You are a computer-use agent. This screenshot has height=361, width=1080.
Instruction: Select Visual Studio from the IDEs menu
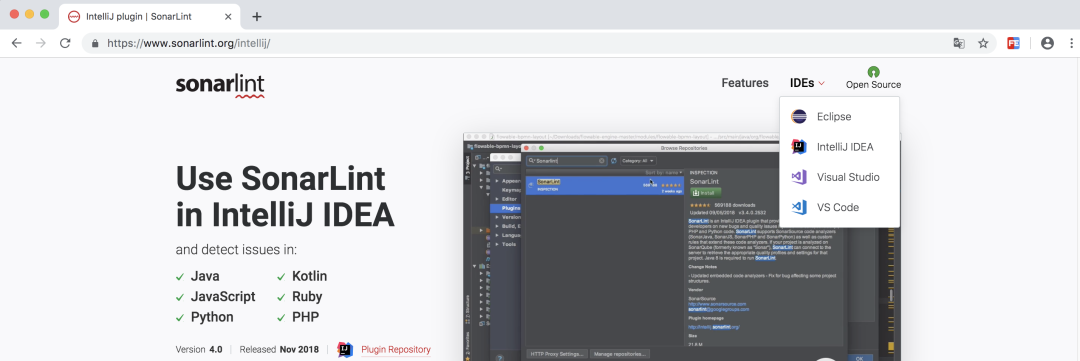[839, 177]
